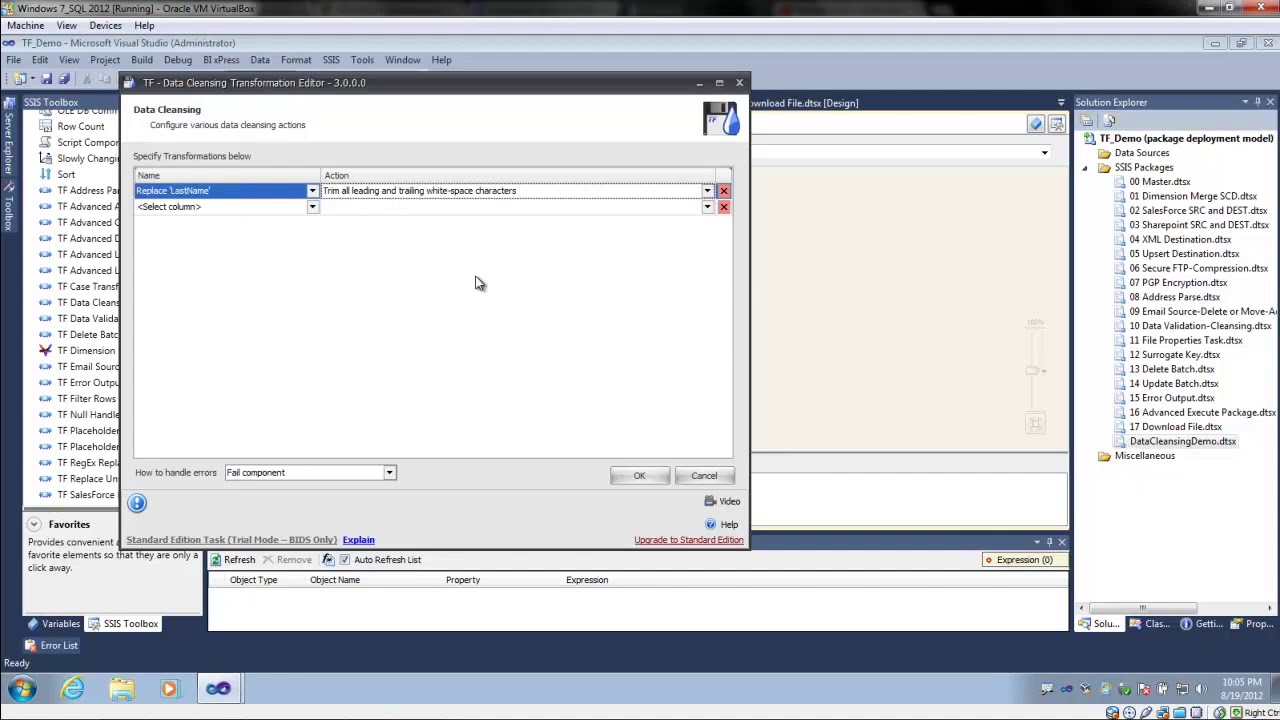Click Save icon in Visual Studio toolbar
The height and width of the screenshot is (720, 1280).
pos(46,79)
